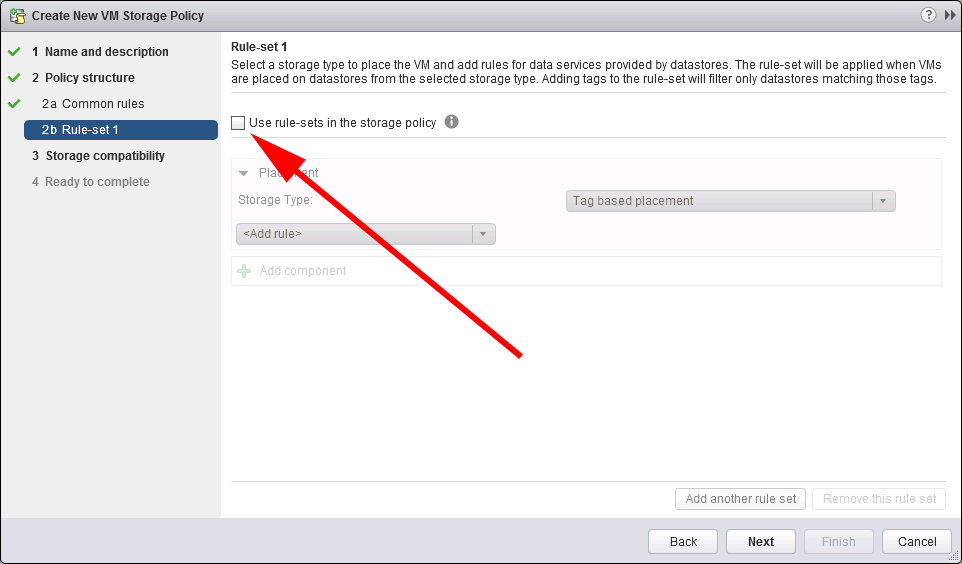The height and width of the screenshot is (564, 962).
Task: Click the info icon beside rule-sets option
Action: coord(452,122)
